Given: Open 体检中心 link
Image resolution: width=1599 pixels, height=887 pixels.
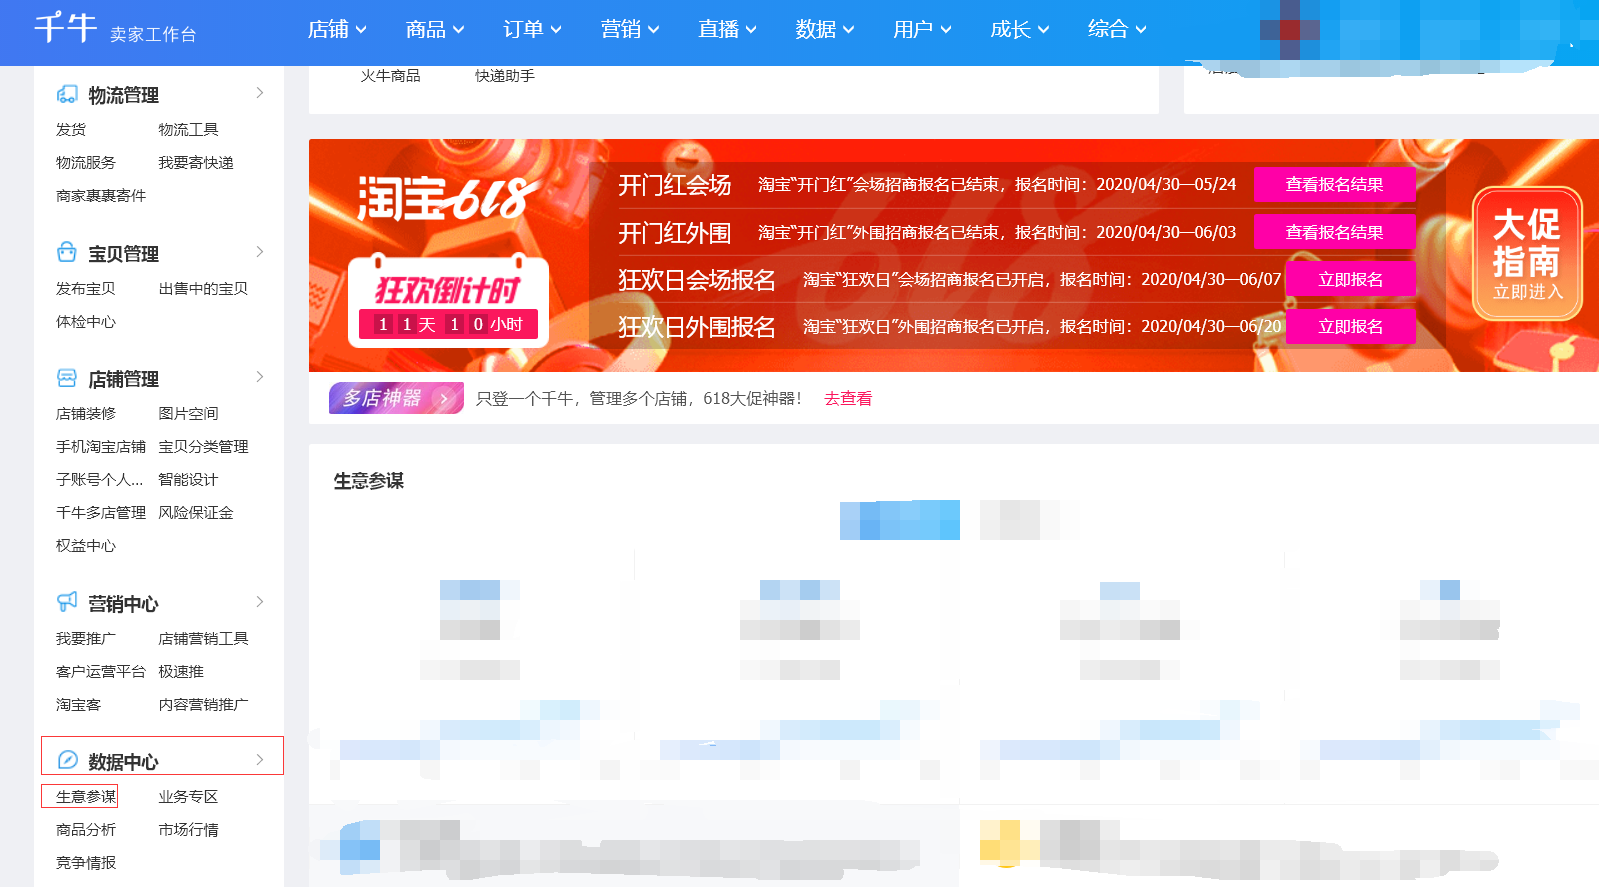Looking at the screenshot, I should [x=86, y=321].
